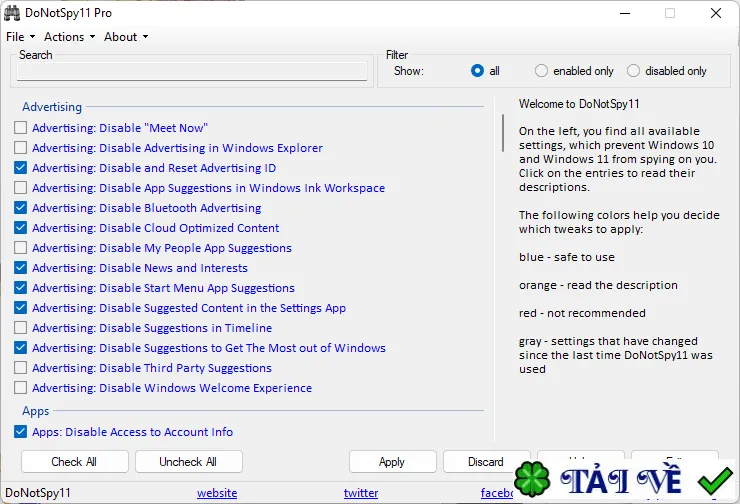Check Disable My People App Suggestions

tap(20, 248)
